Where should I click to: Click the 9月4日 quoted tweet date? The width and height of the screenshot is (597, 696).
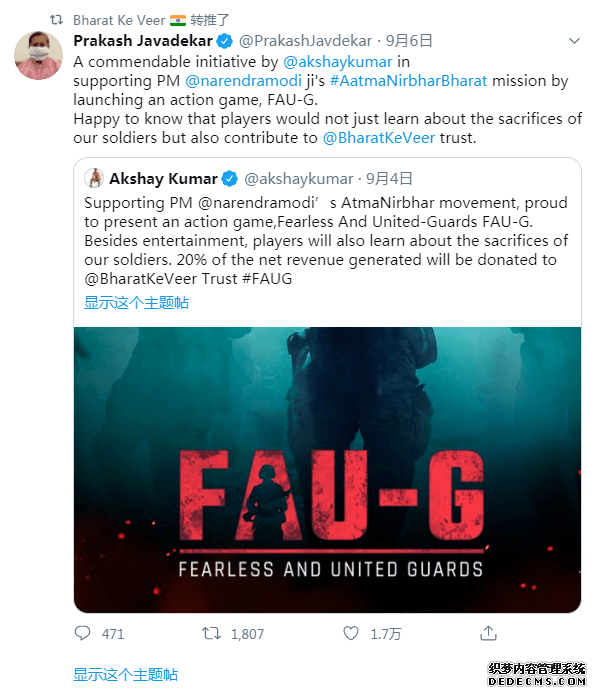(x=389, y=179)
